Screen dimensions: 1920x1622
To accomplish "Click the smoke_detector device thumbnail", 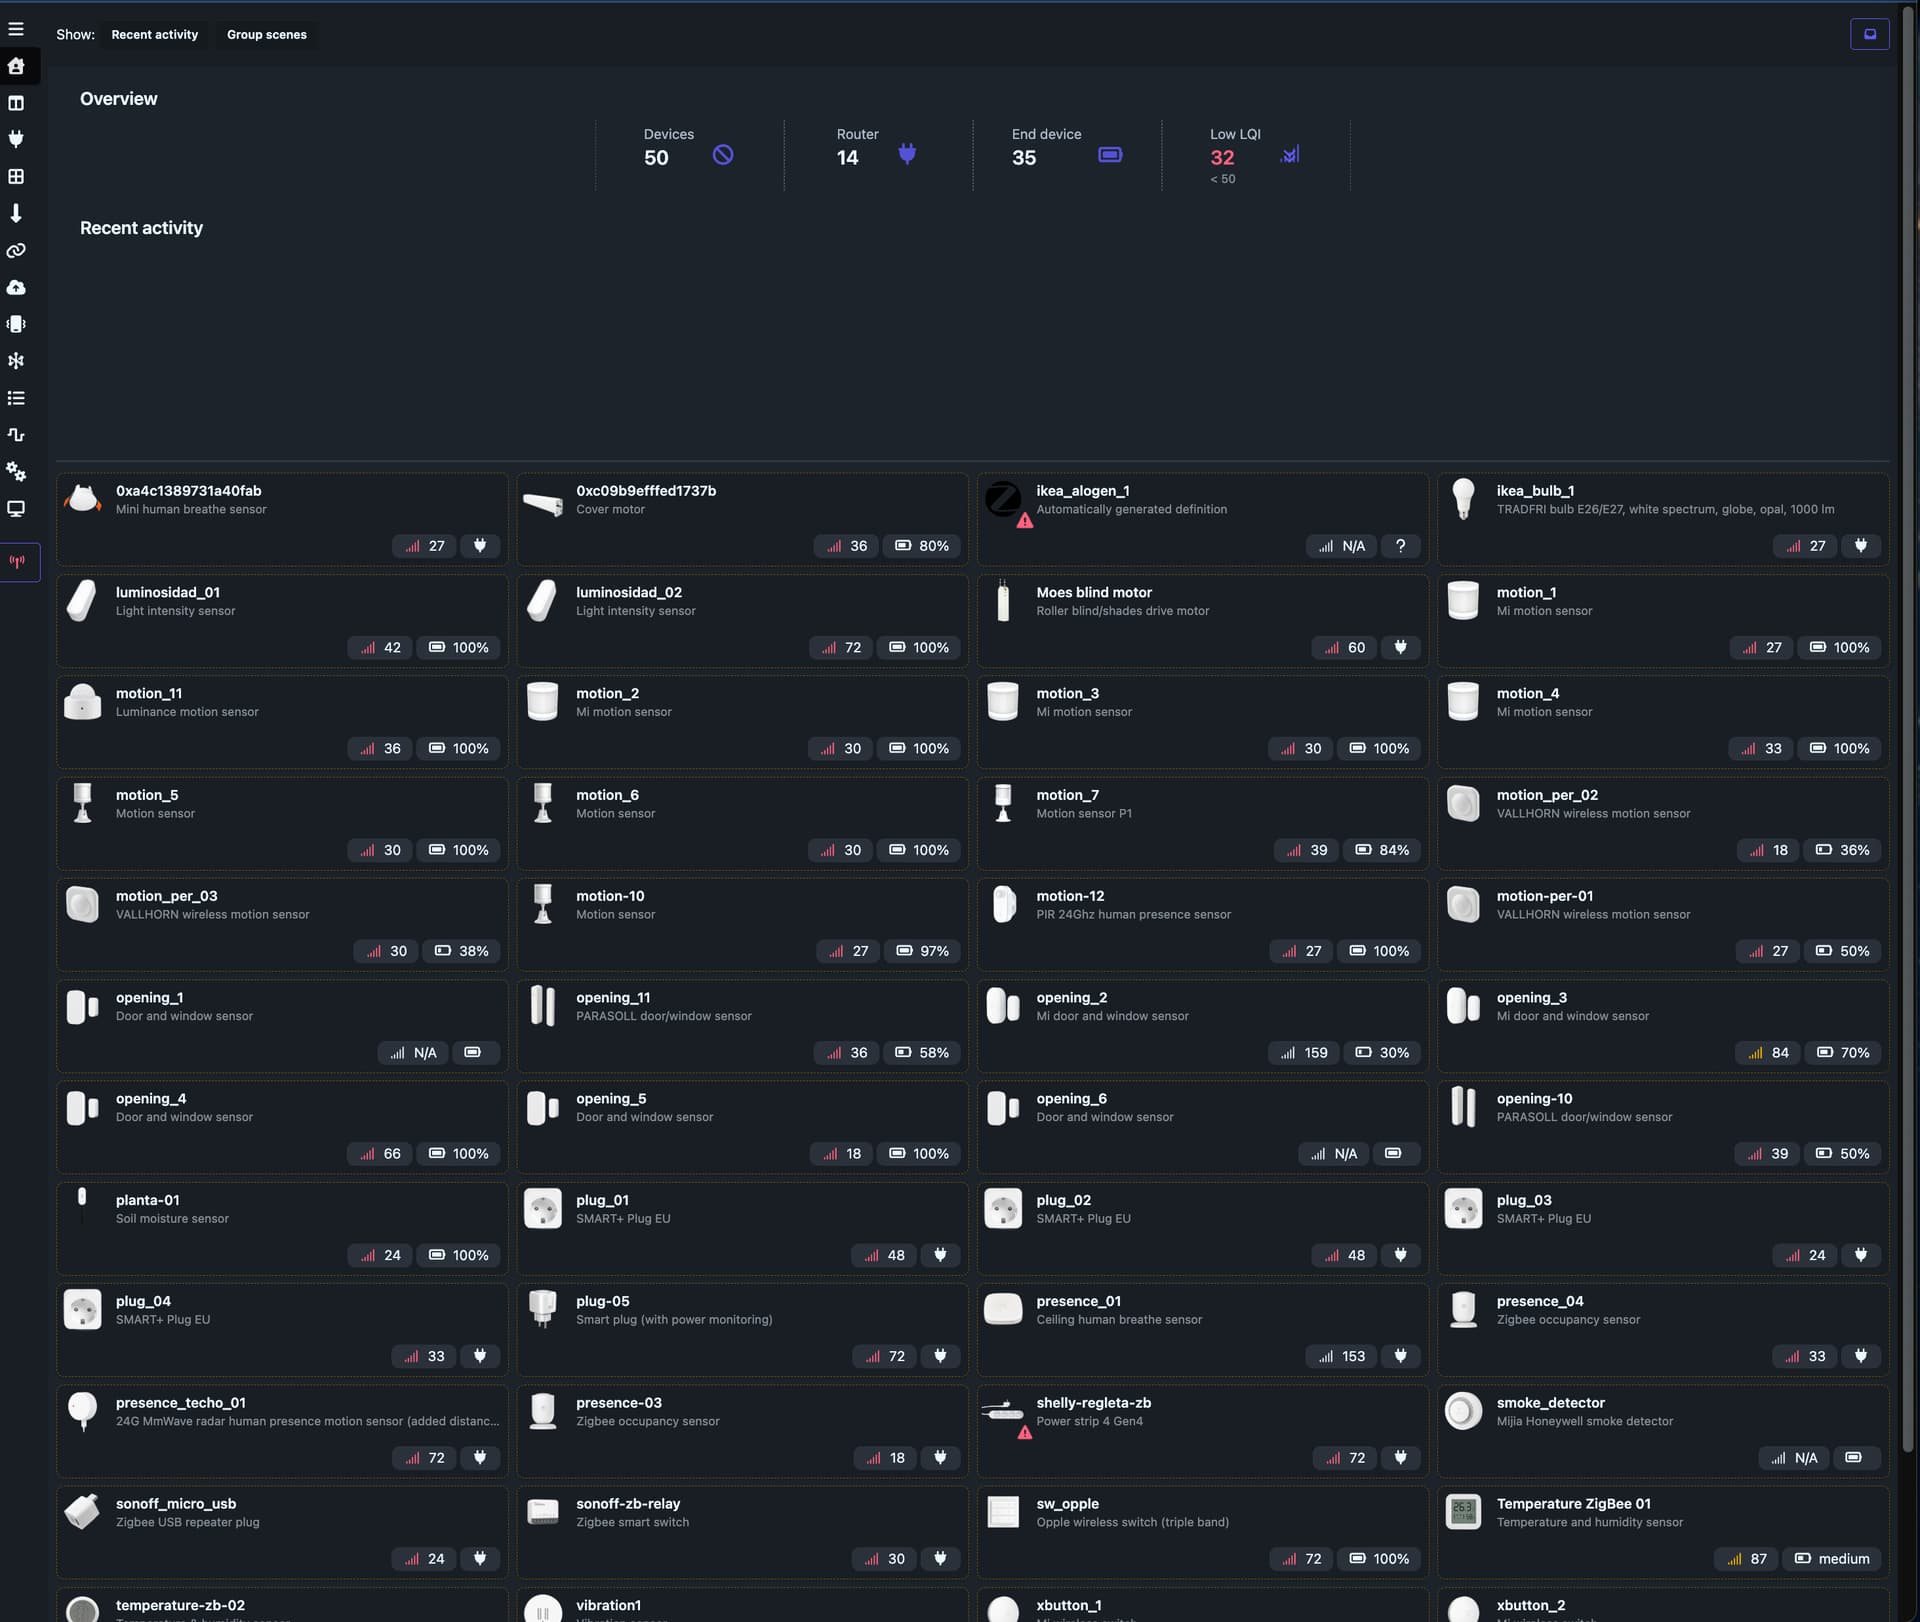I will (x=1463, y=1411).
